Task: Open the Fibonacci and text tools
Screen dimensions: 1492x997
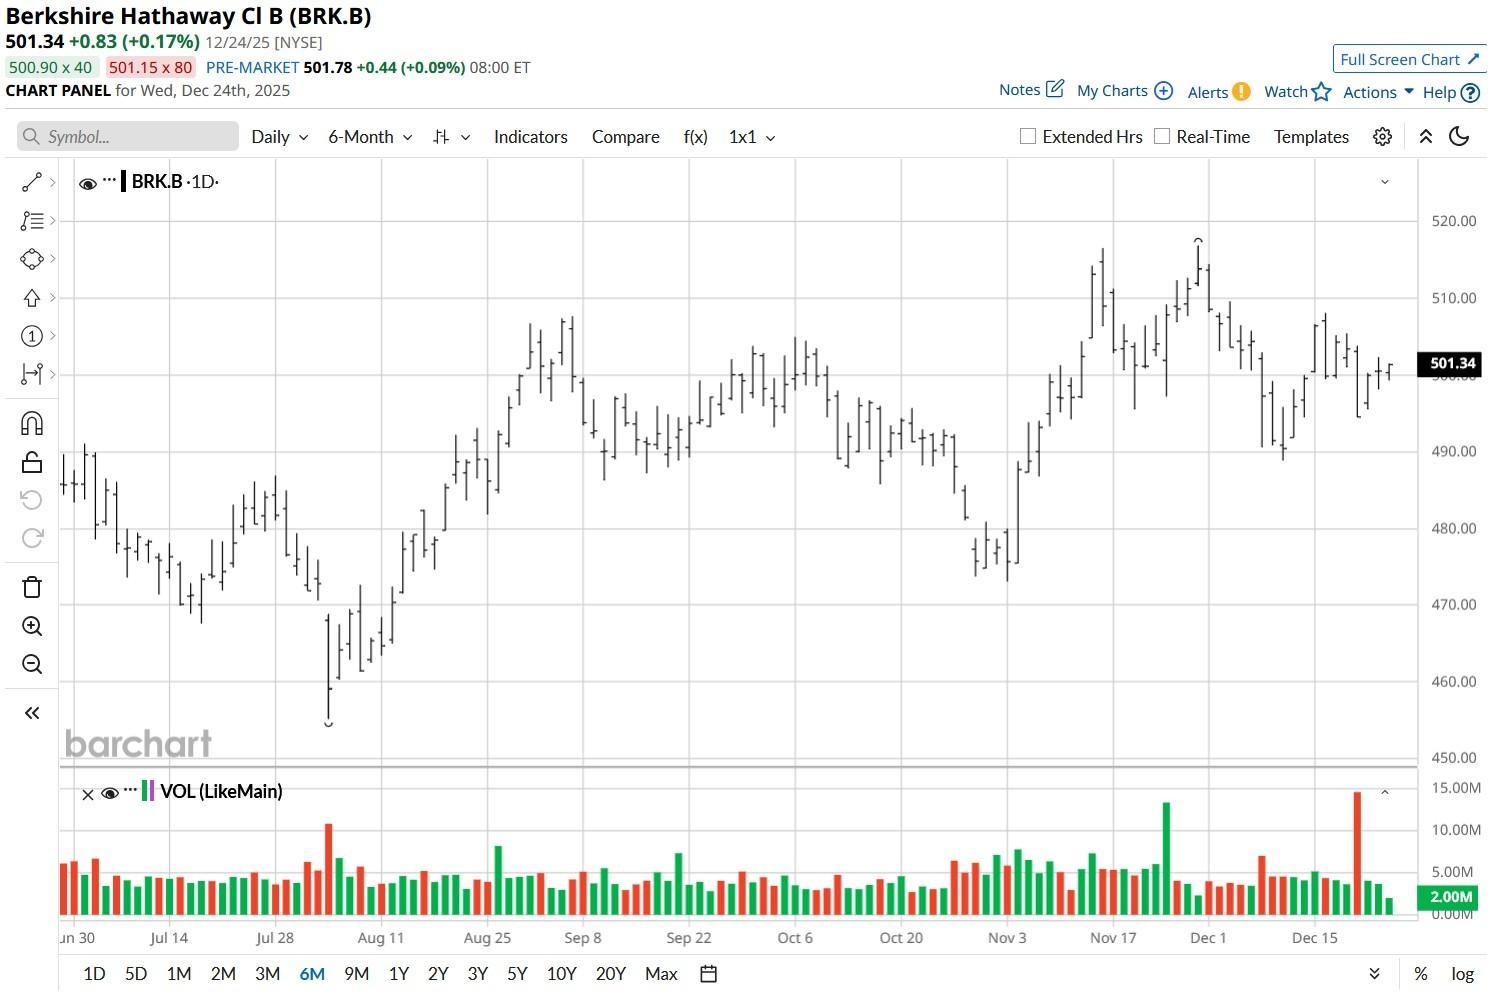Action: click(31, 220)
